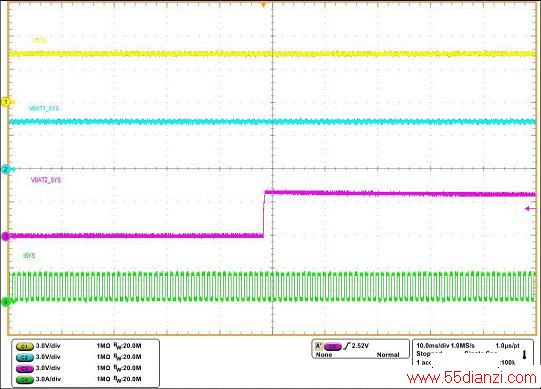Click the green channel 4 ground marker
541x389 pixels.
pyautogui.click(x=6, y=303)
